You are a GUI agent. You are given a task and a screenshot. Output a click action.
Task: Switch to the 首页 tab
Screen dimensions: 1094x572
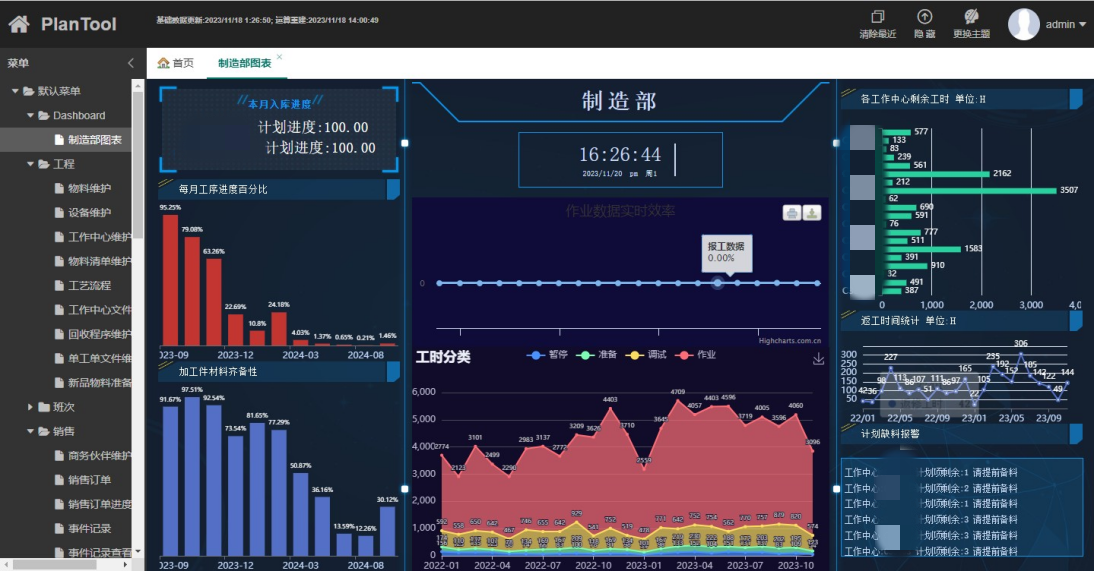tap(176, 63)
